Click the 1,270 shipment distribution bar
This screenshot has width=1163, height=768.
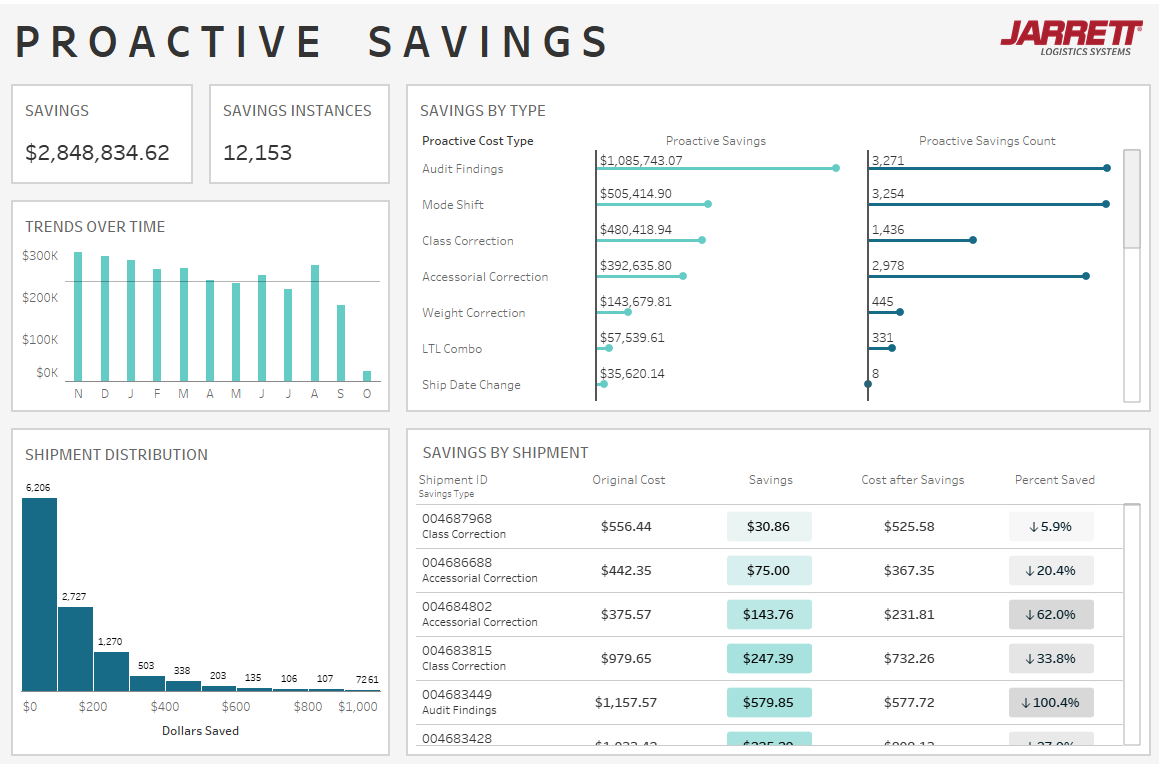click(111, 672)
